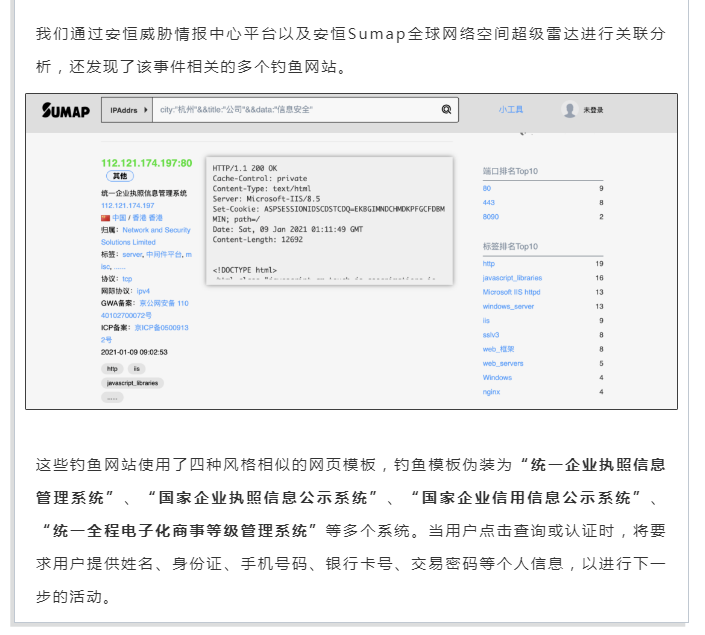This screenshot has height=635, width=705.
Task: Click the iis tag chip
Action: (x=137, y=369)
